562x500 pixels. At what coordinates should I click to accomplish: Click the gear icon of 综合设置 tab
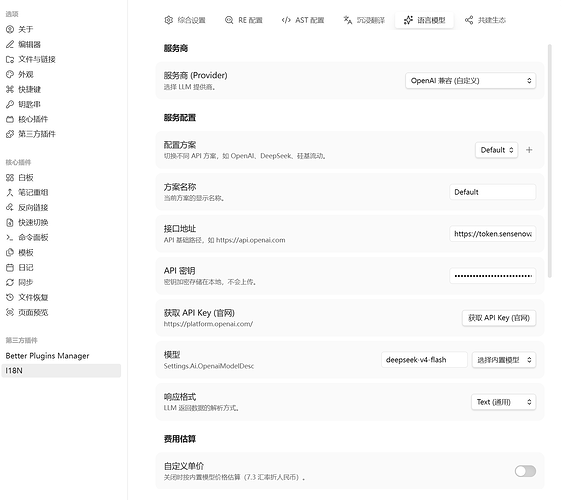(x=168, y=20)
